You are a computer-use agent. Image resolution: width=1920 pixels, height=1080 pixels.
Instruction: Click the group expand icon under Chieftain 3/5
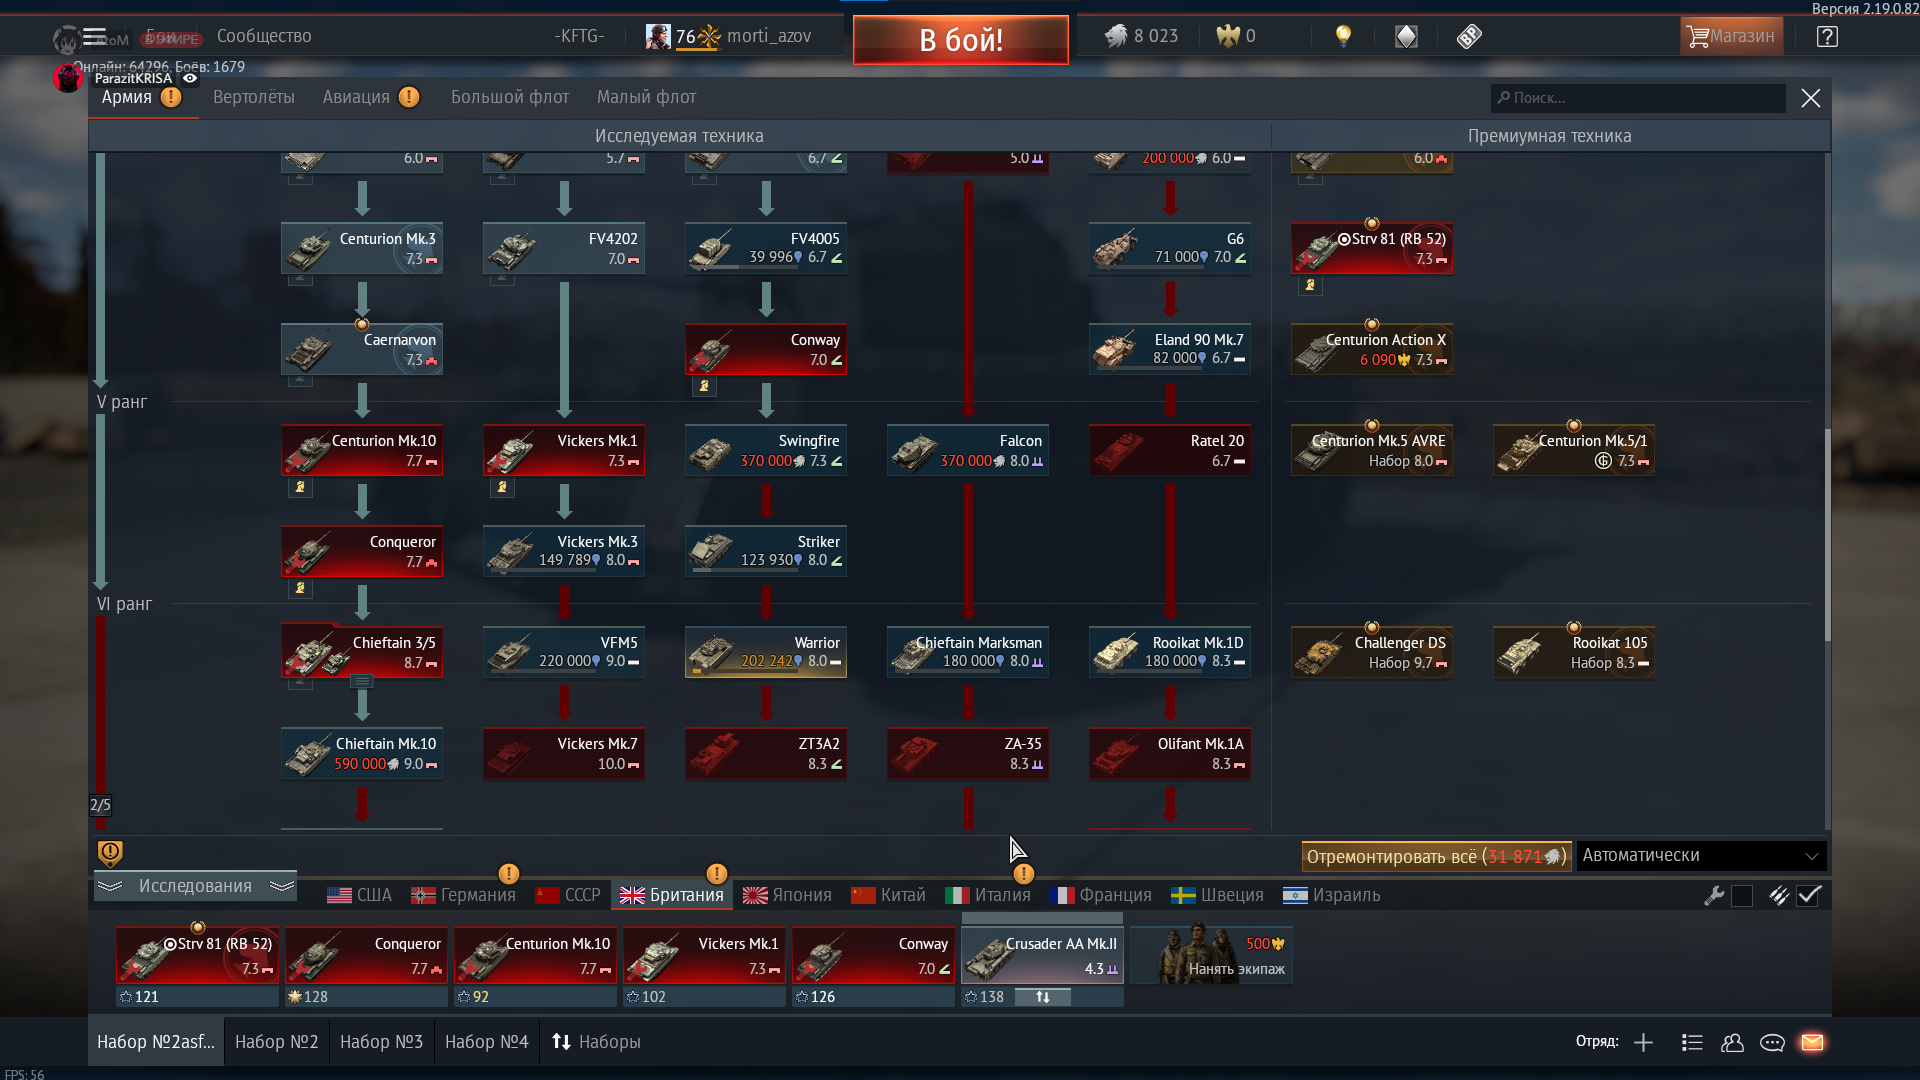362,682
